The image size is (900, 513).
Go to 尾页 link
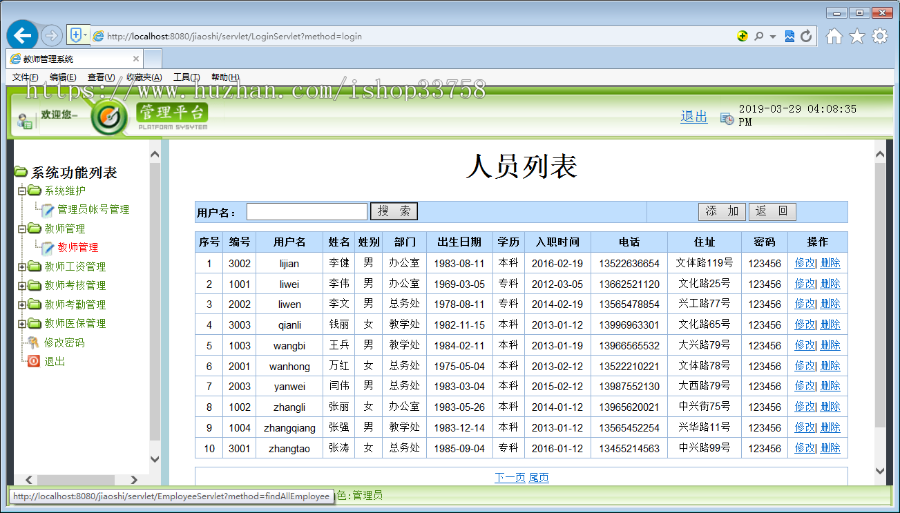(538, 477)
